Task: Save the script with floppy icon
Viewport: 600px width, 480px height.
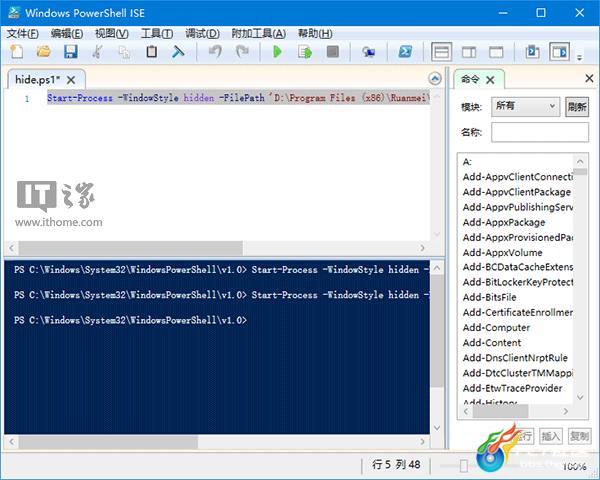Action: (71, 52)
